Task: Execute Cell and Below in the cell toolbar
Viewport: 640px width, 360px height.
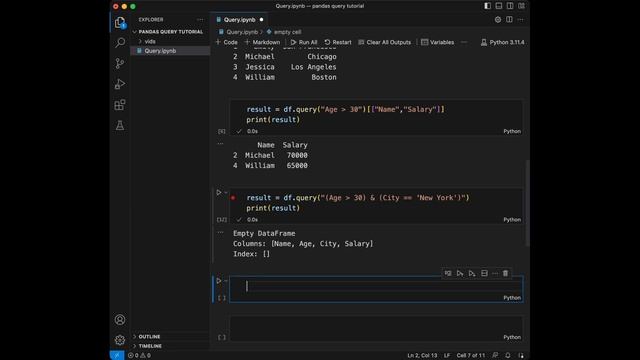Action: click(x=472, y=273)
